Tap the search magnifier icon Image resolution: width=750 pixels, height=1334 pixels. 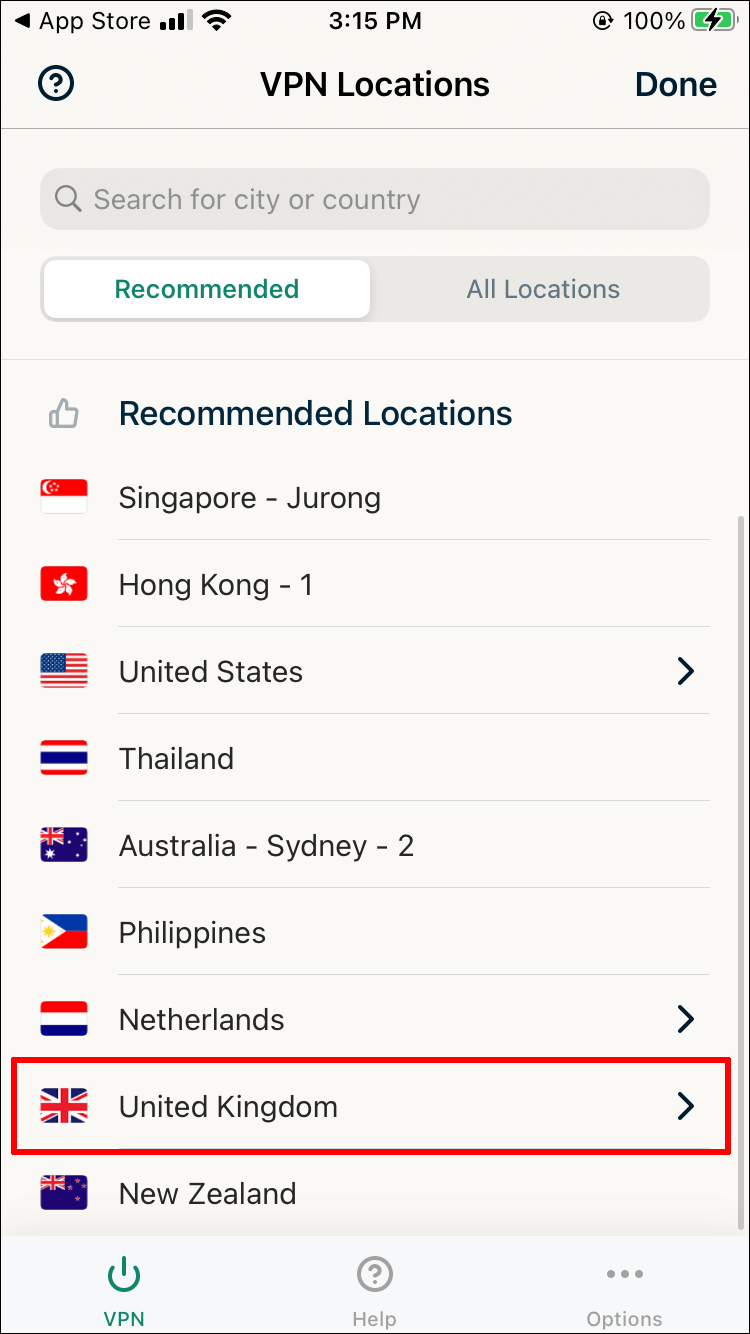tap(68, 199)
